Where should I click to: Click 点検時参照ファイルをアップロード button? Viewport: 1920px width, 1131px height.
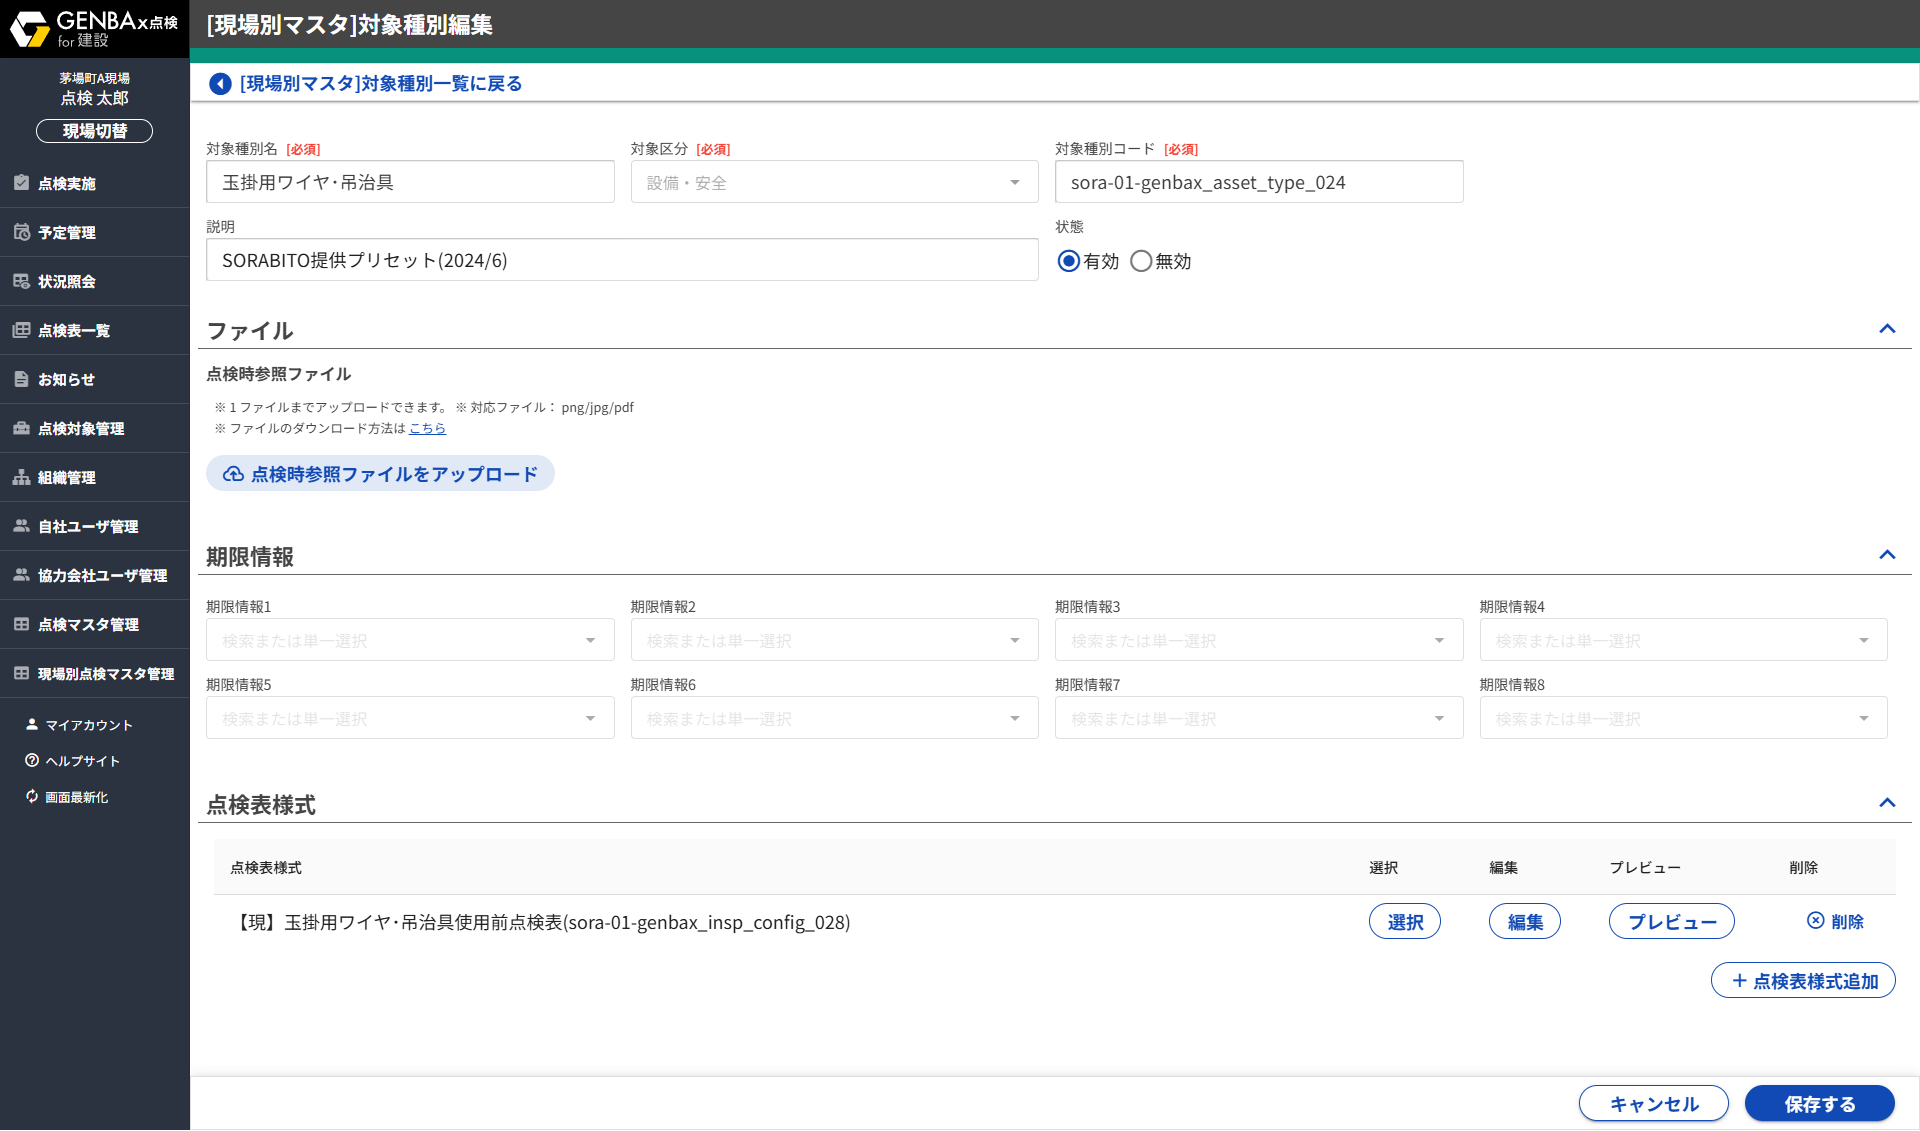(x=380, y=474)
